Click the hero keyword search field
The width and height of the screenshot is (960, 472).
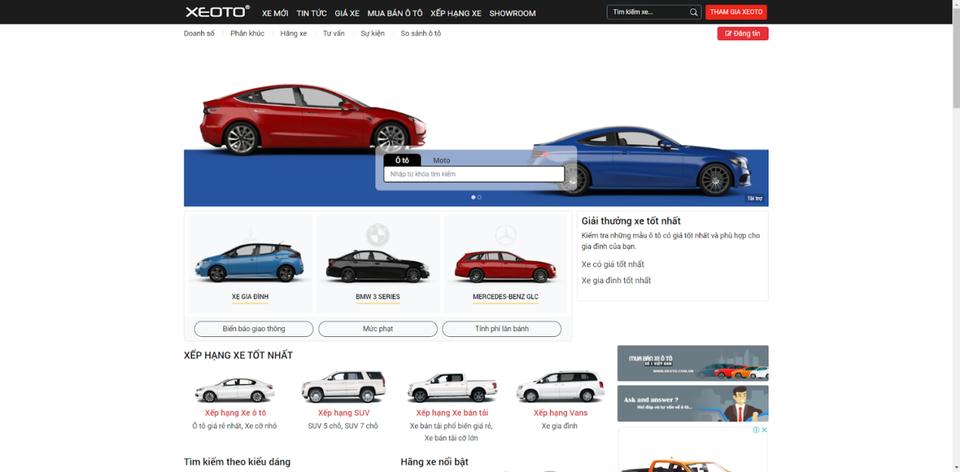(x=474, y=174)
